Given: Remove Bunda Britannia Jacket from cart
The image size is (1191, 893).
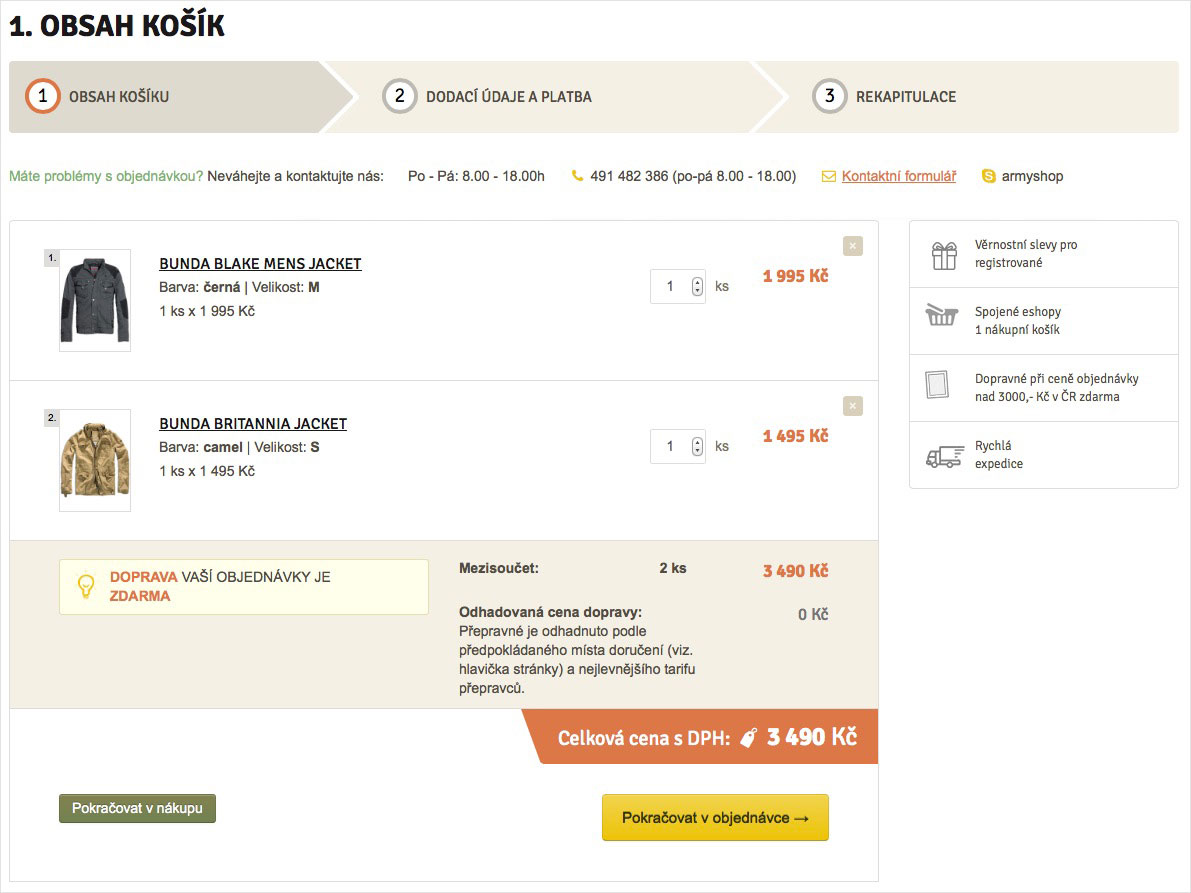Looking at the screenshot, I should coord(852,406).
